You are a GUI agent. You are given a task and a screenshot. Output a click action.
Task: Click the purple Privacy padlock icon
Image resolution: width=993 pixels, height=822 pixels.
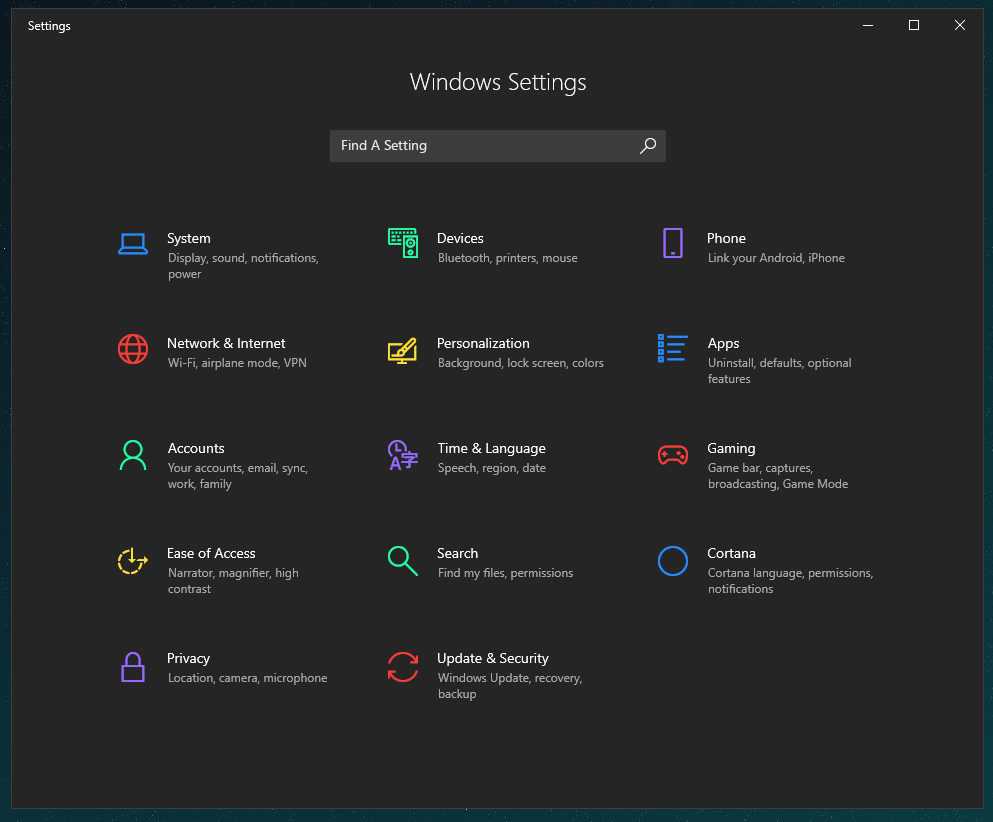[x=133, y=667]
